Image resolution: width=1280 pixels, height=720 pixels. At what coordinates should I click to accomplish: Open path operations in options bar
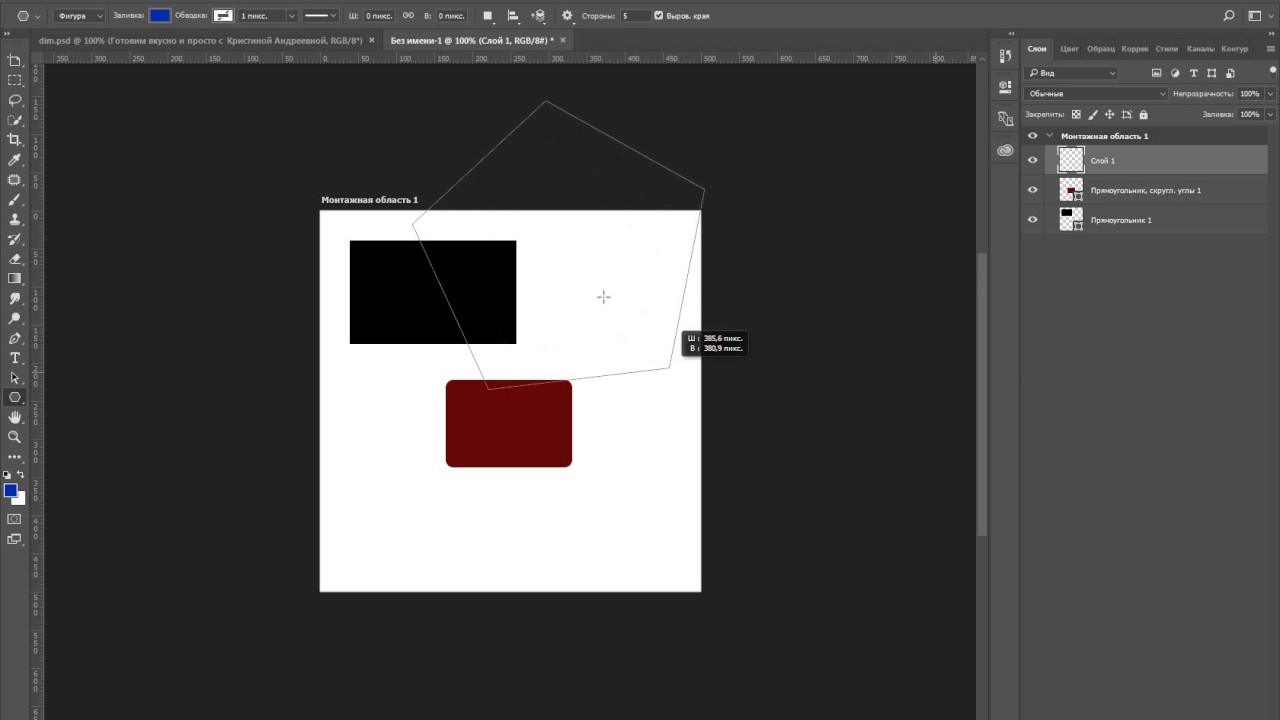(x=487, y=16)
